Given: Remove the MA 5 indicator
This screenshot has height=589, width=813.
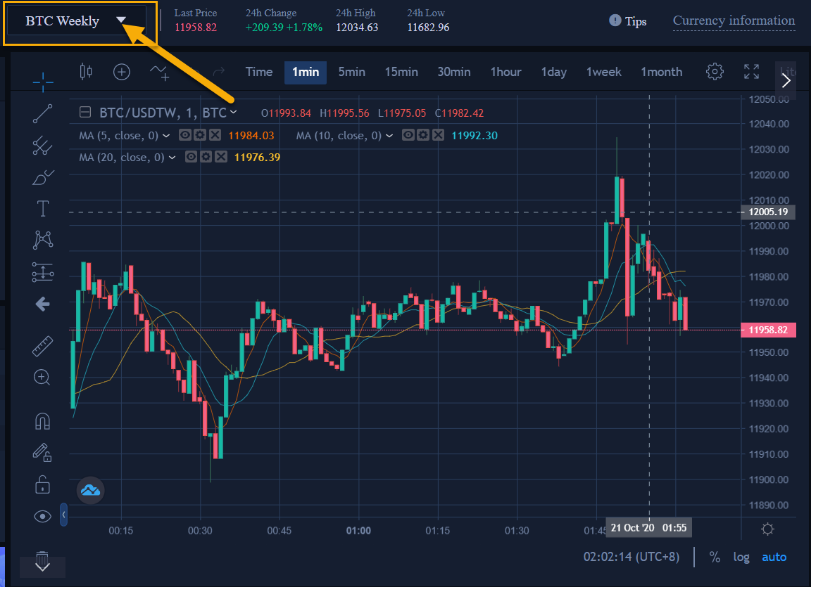Looking at the screenshot, I should 215,135.
